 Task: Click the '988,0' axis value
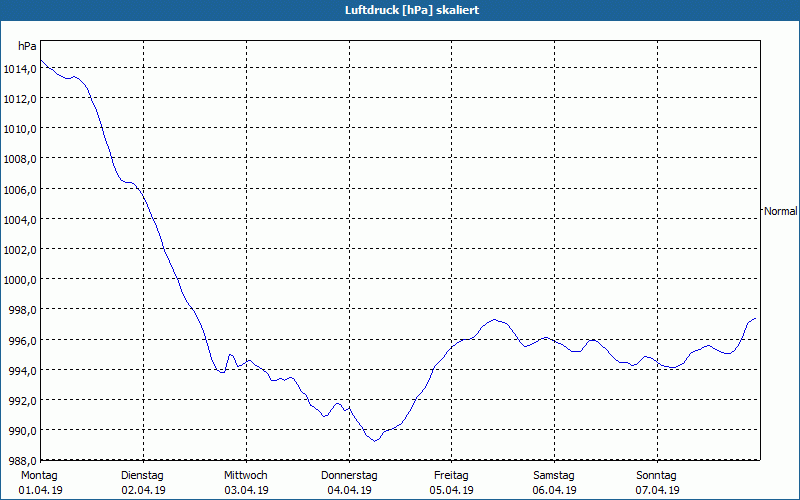tap(23, 461)
